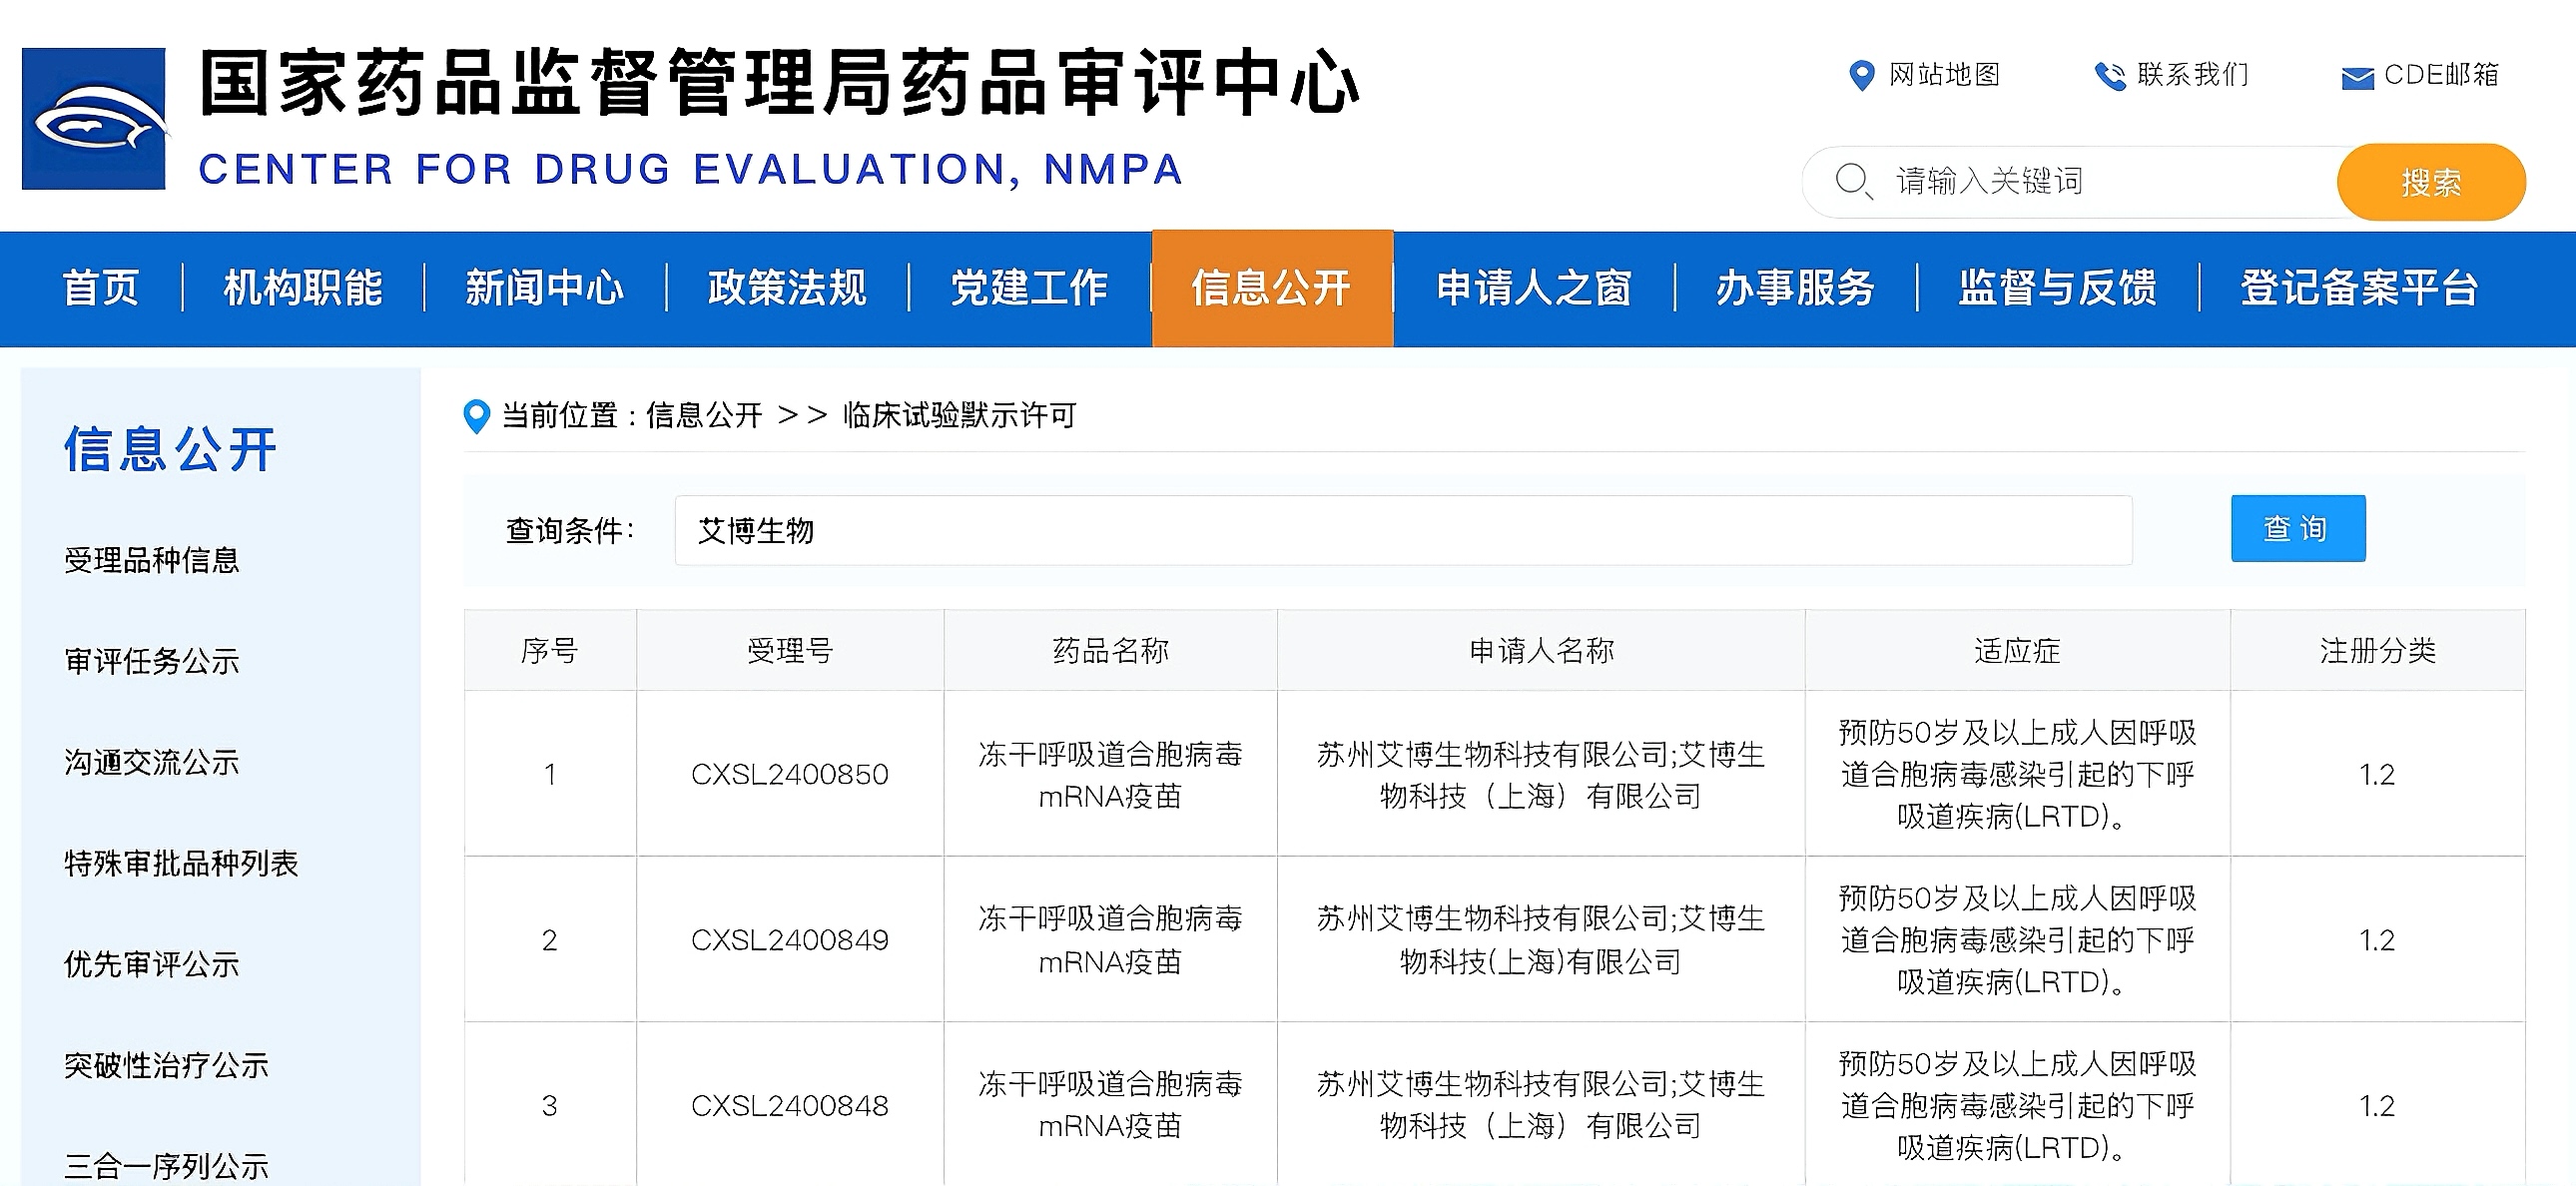Click the breadcrumb location pin icon
The image size is (2576, 1186).
[477, 416]
